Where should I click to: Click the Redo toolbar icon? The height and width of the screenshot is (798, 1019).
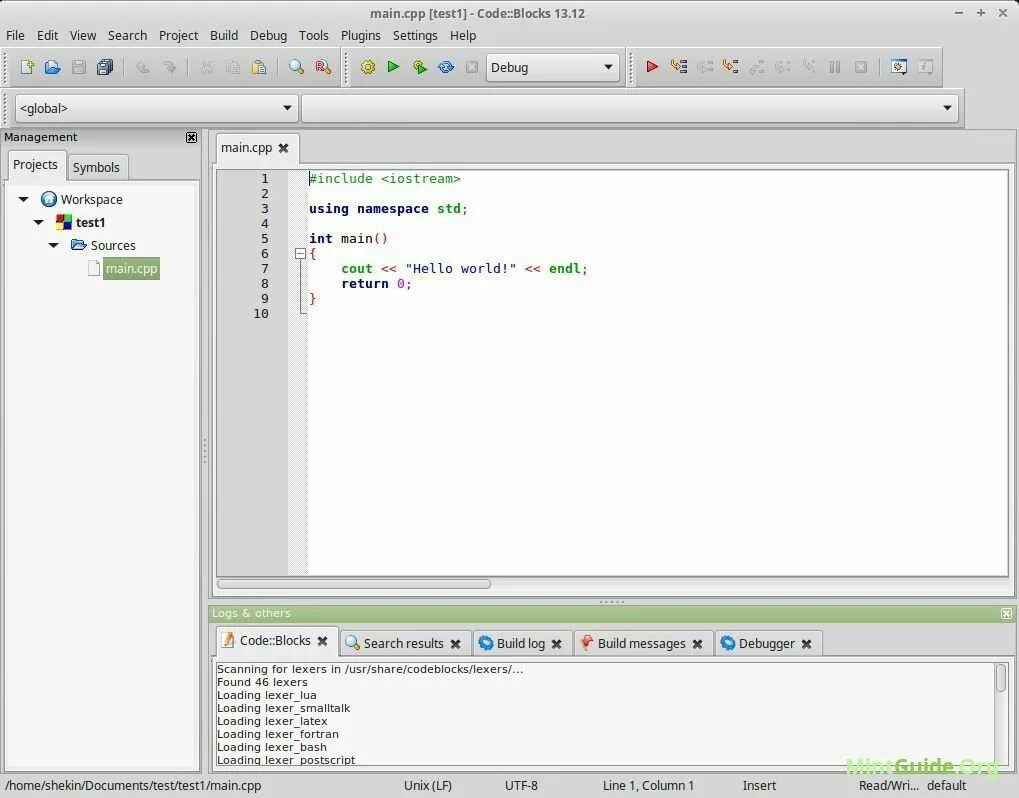(x=169, y=67)
